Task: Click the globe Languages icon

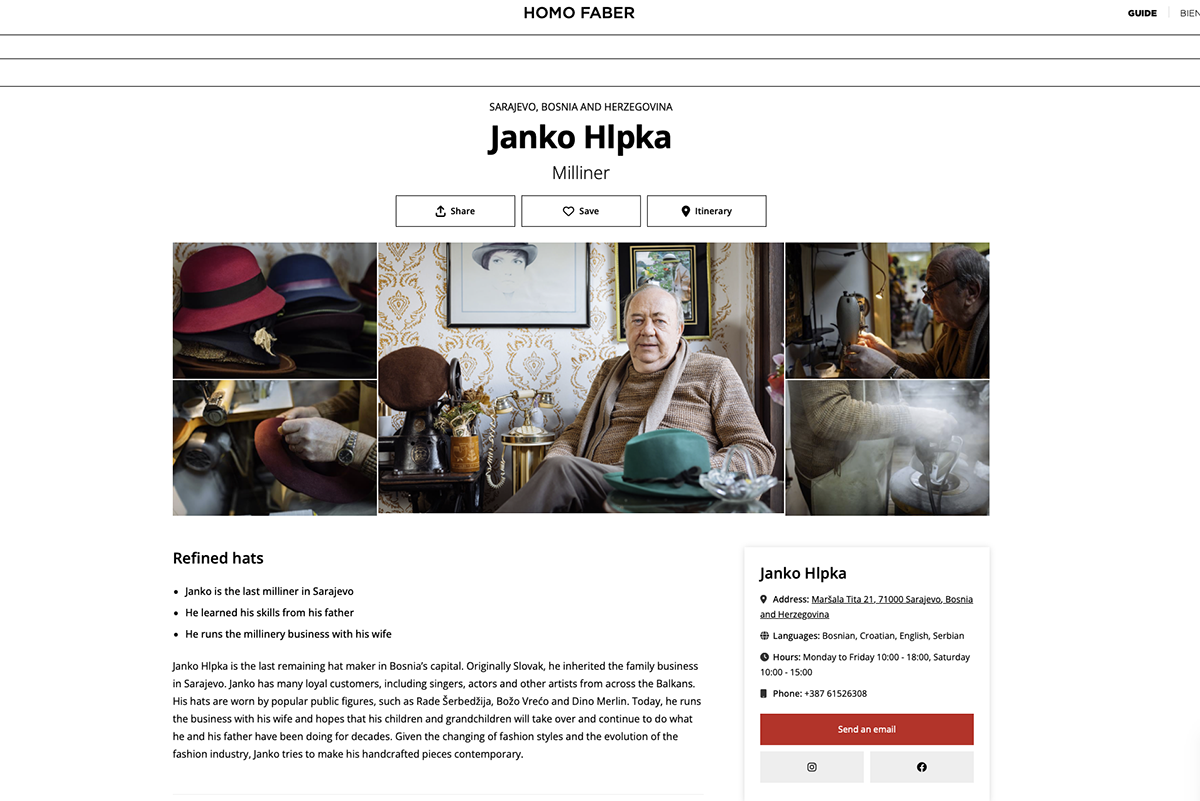Action: [764, 636]
